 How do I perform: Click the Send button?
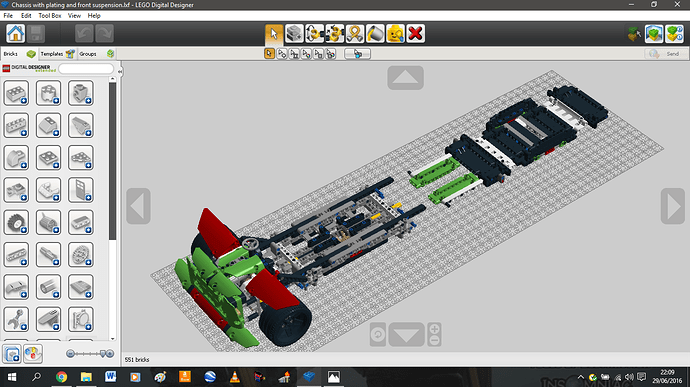[664, 54]
